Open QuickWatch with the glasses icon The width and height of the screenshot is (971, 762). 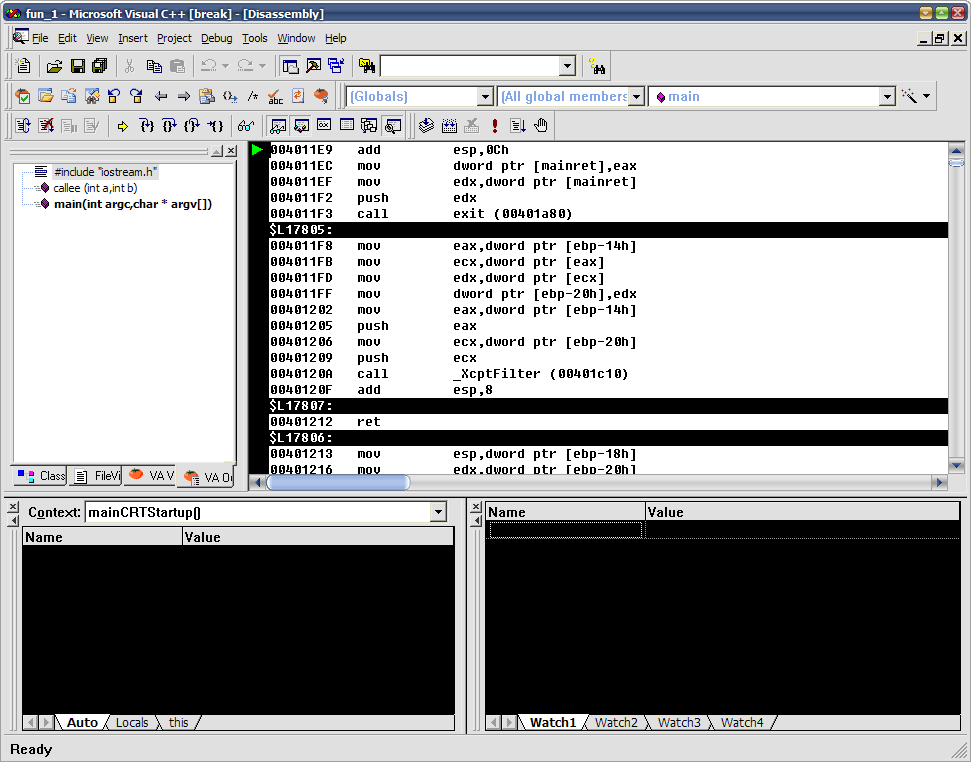245,126
